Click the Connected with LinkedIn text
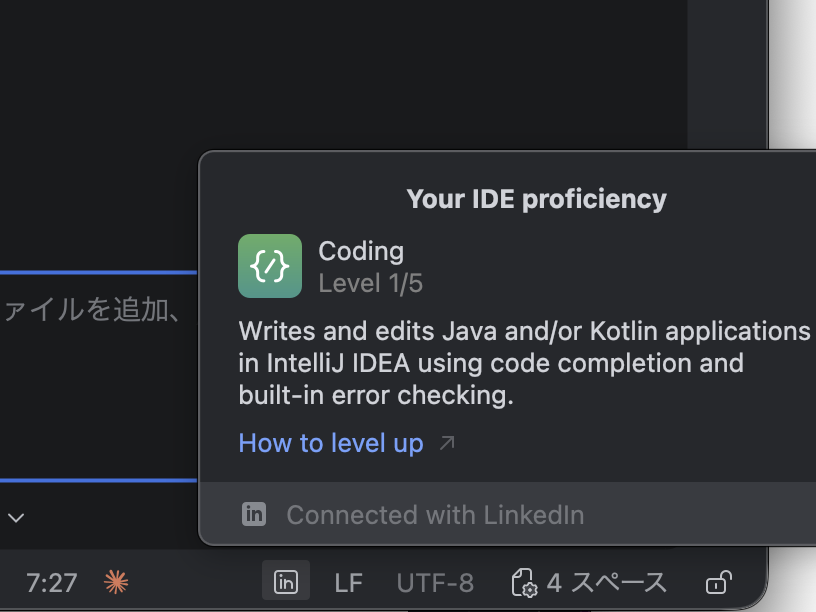 435,515
